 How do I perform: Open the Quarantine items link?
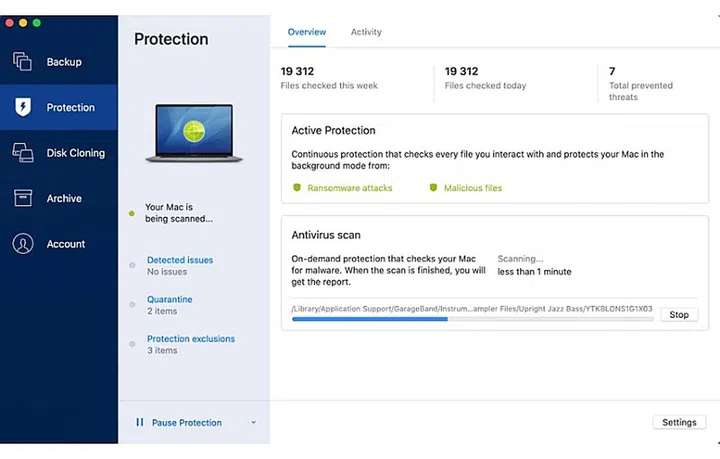[x=170, y=300]
